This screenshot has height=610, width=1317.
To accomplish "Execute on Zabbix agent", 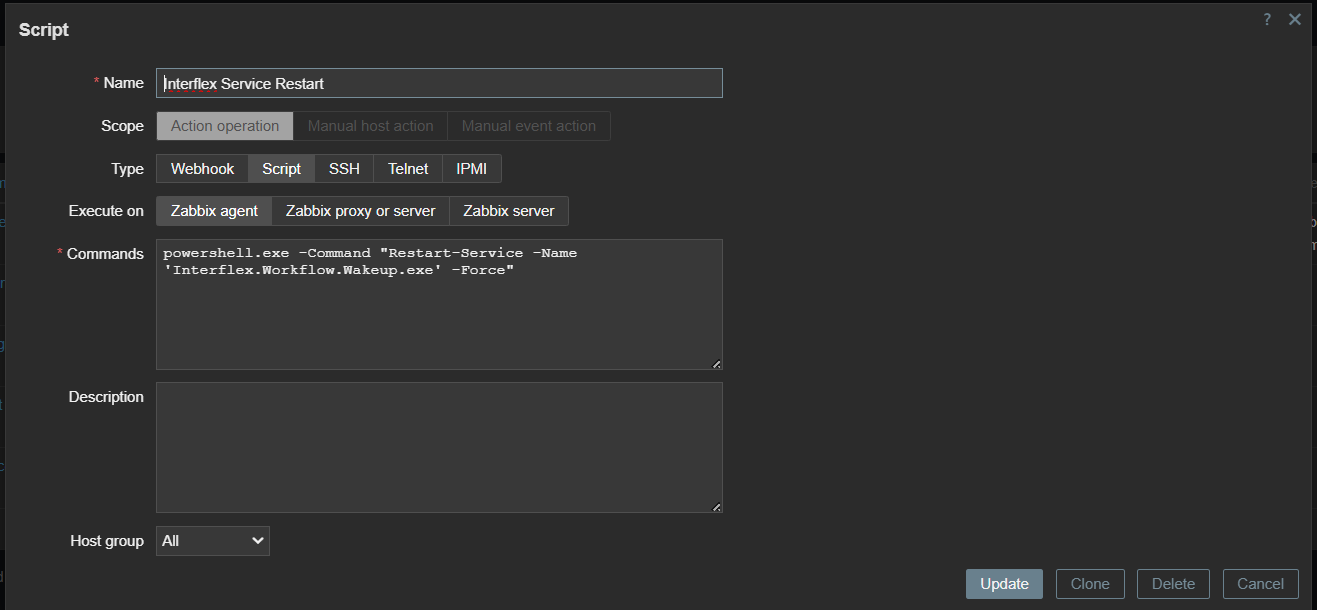I will 214,211.
